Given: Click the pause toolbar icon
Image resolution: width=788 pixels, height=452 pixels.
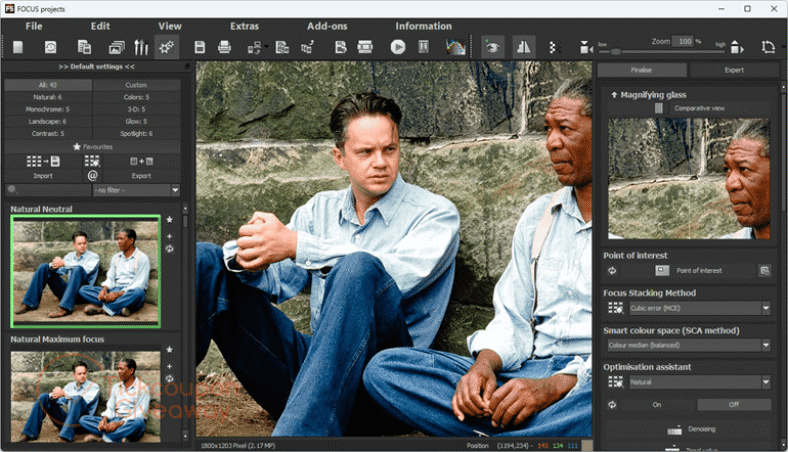Looking at the screenshot, I should click(x=424, y=47).
